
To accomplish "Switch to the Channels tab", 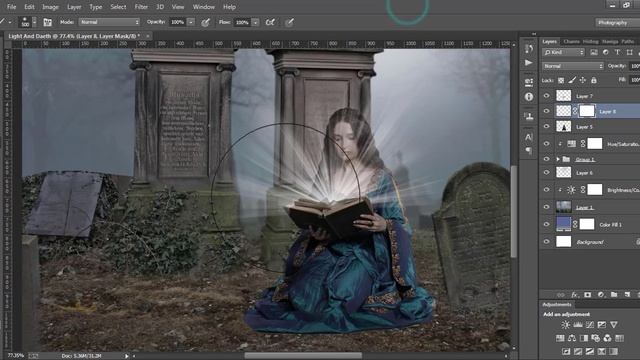I will [571, 41].
